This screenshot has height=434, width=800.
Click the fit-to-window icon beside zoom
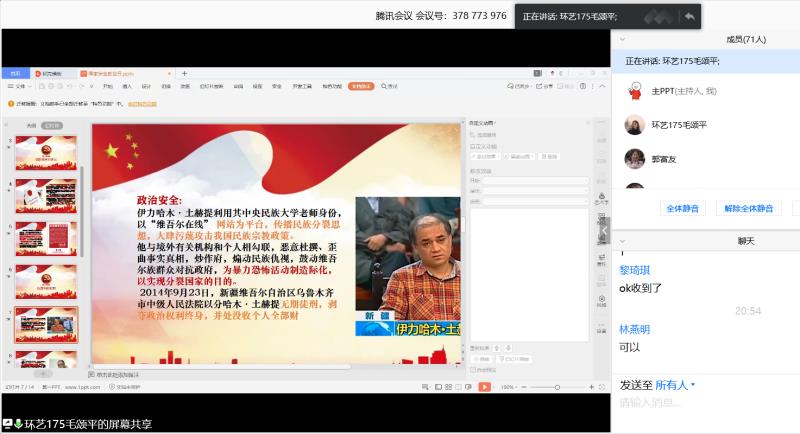(602, 388)
